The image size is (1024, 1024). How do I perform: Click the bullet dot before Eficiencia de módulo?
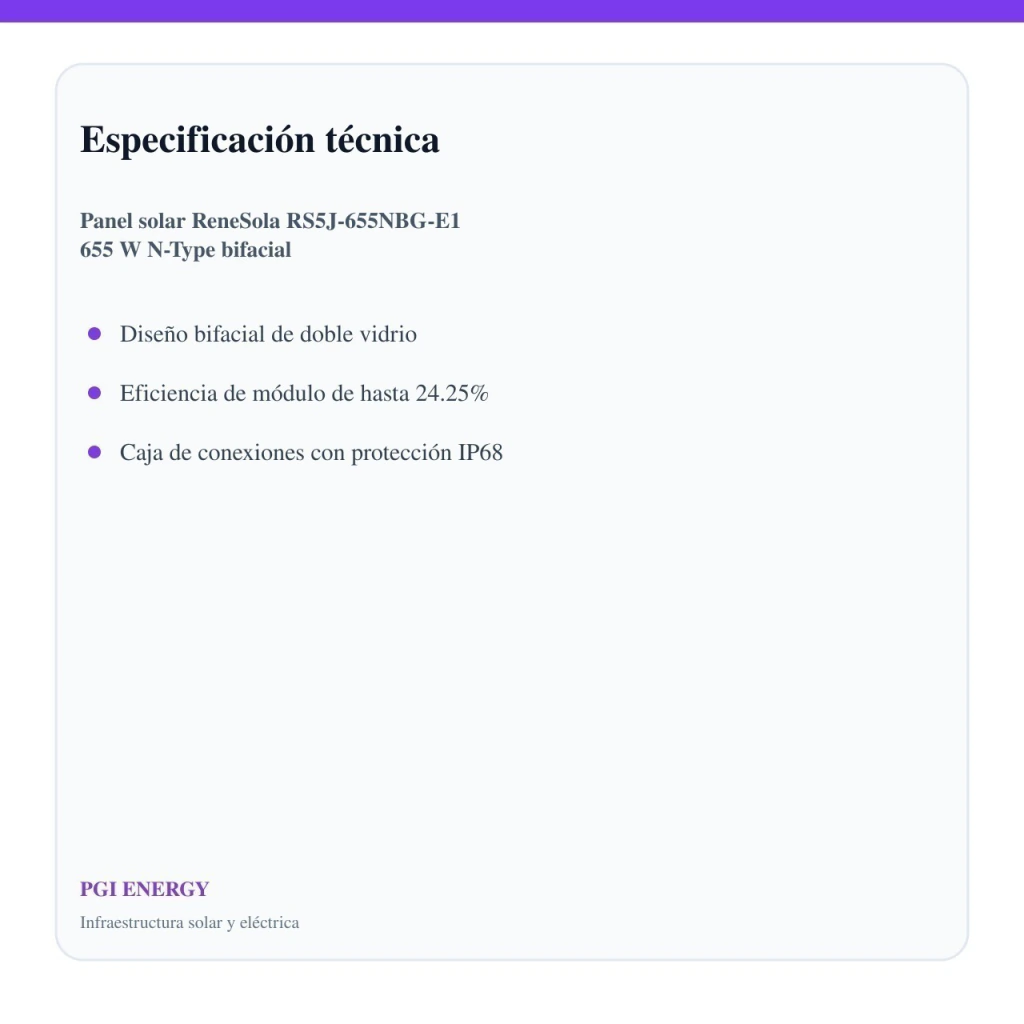(x=94, y=393)
